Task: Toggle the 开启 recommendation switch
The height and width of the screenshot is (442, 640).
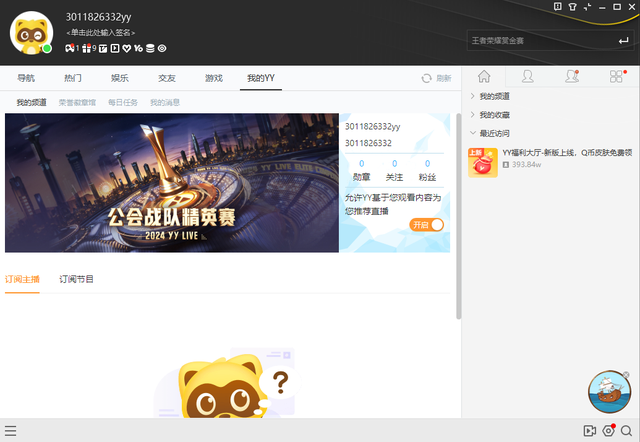Action: click(427, 225)
